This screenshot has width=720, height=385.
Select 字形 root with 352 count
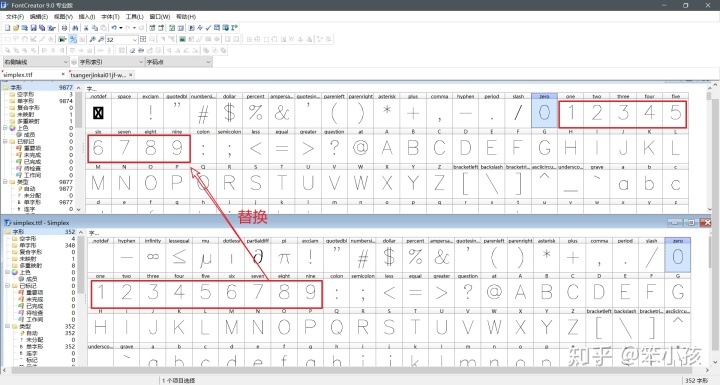coord(18,232)
